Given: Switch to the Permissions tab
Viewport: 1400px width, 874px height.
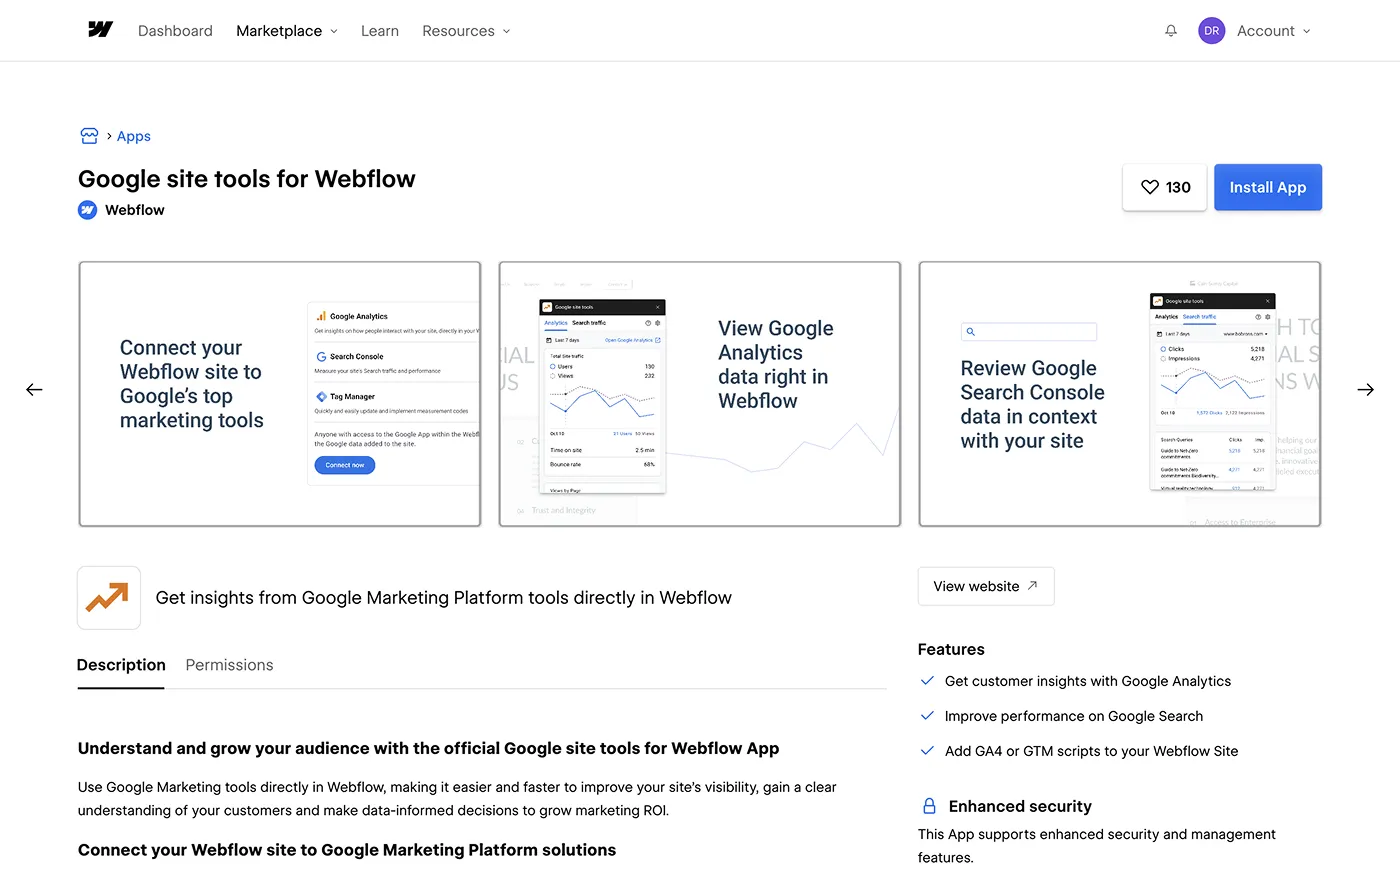Looking at the screenshot, I should pos(229,665).
